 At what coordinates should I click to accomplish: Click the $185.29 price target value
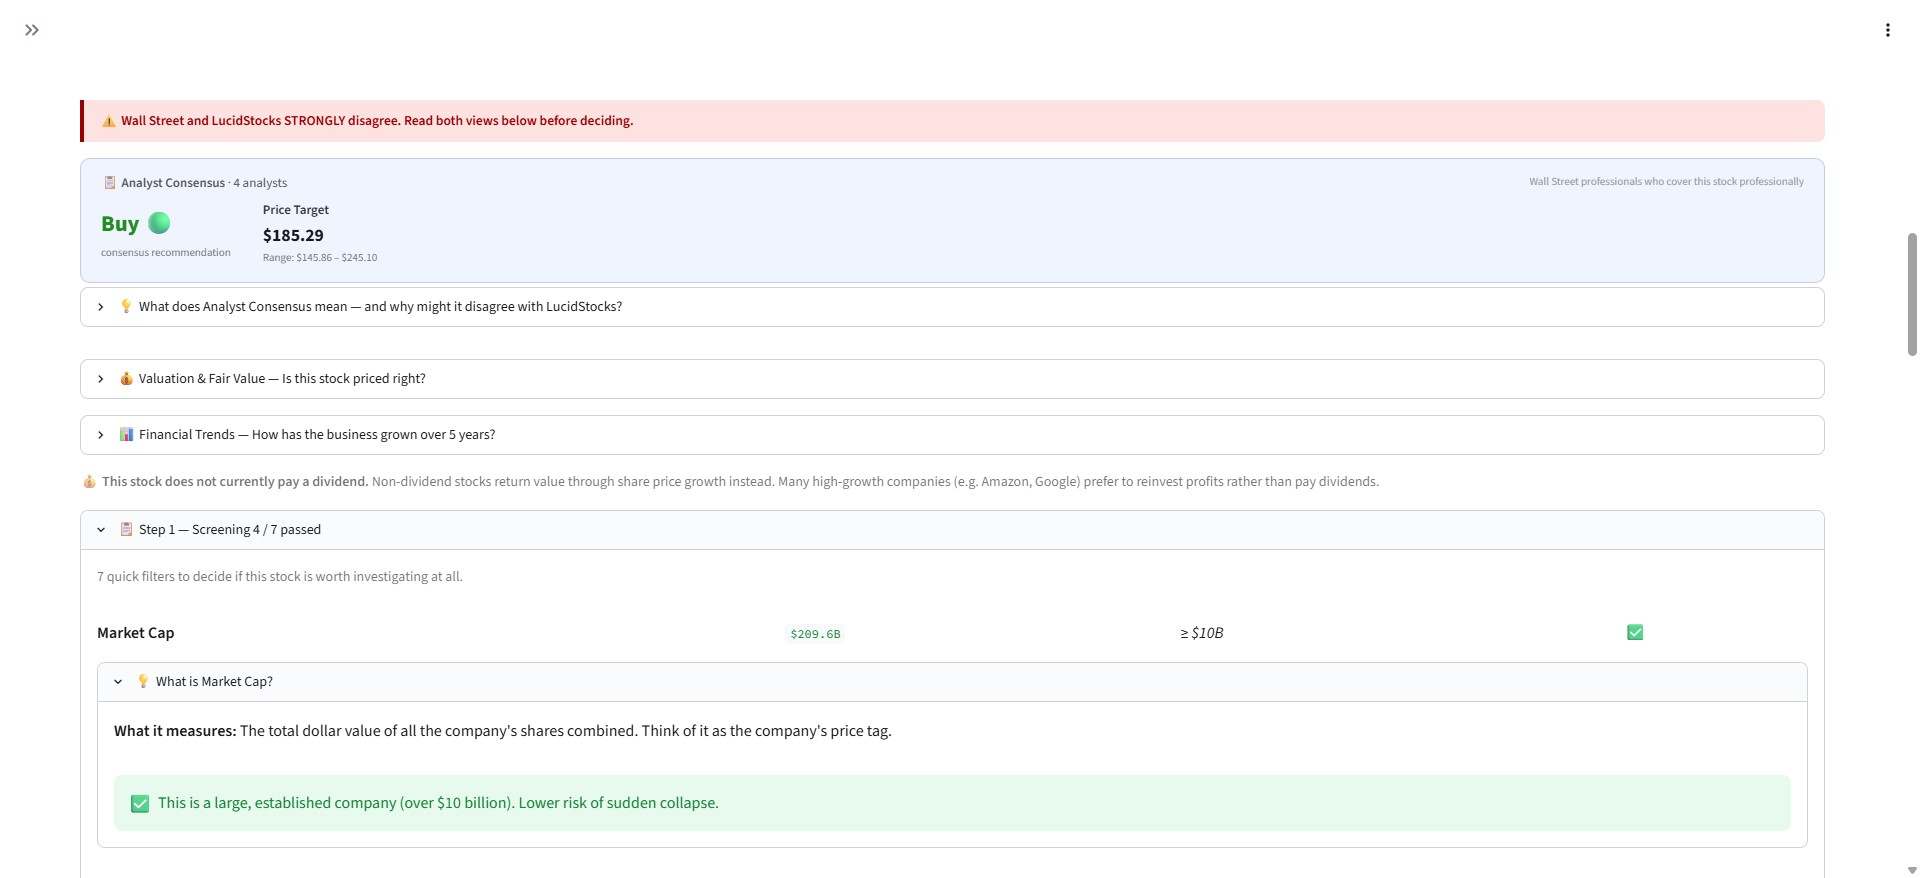coord(293,235)
